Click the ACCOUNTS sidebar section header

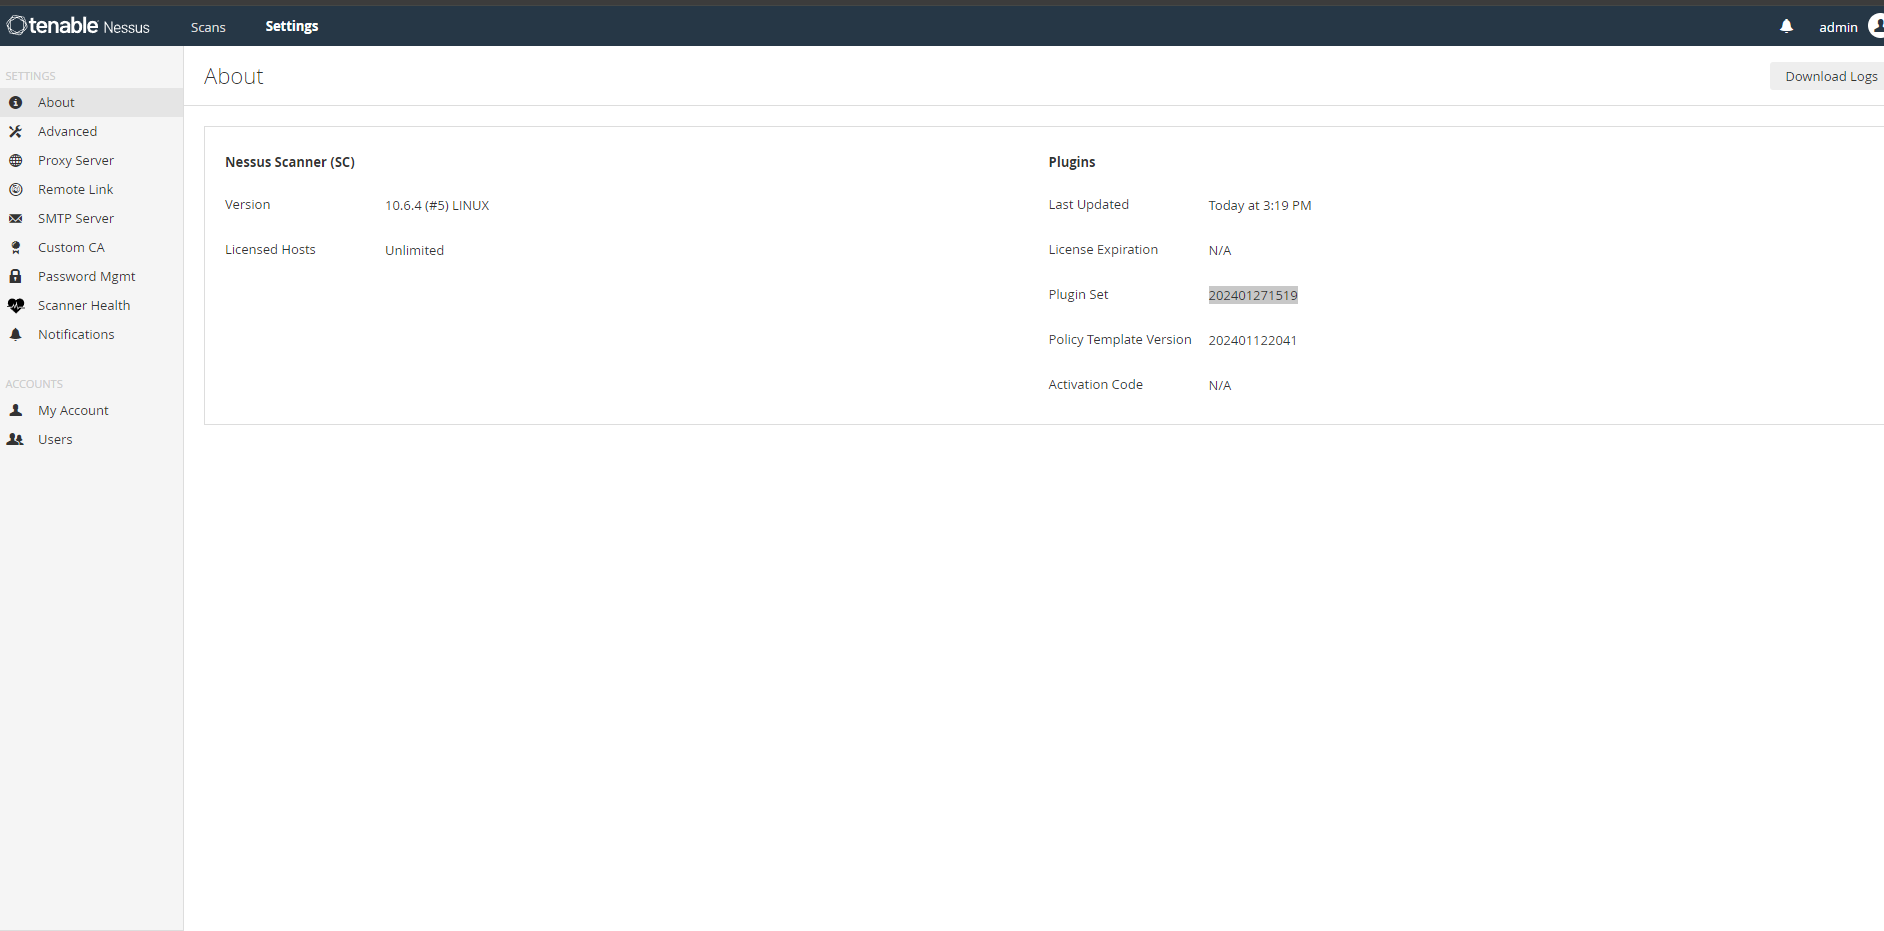point(34,384)
